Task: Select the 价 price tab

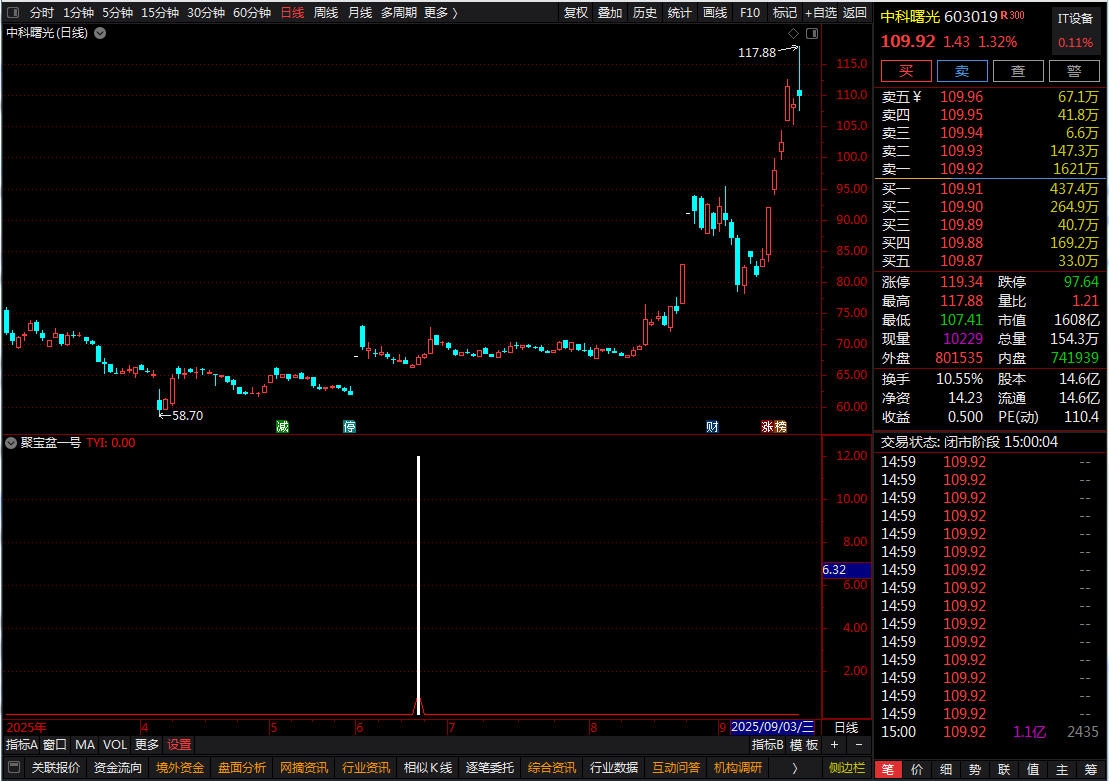Action: (x=917, y=770)
